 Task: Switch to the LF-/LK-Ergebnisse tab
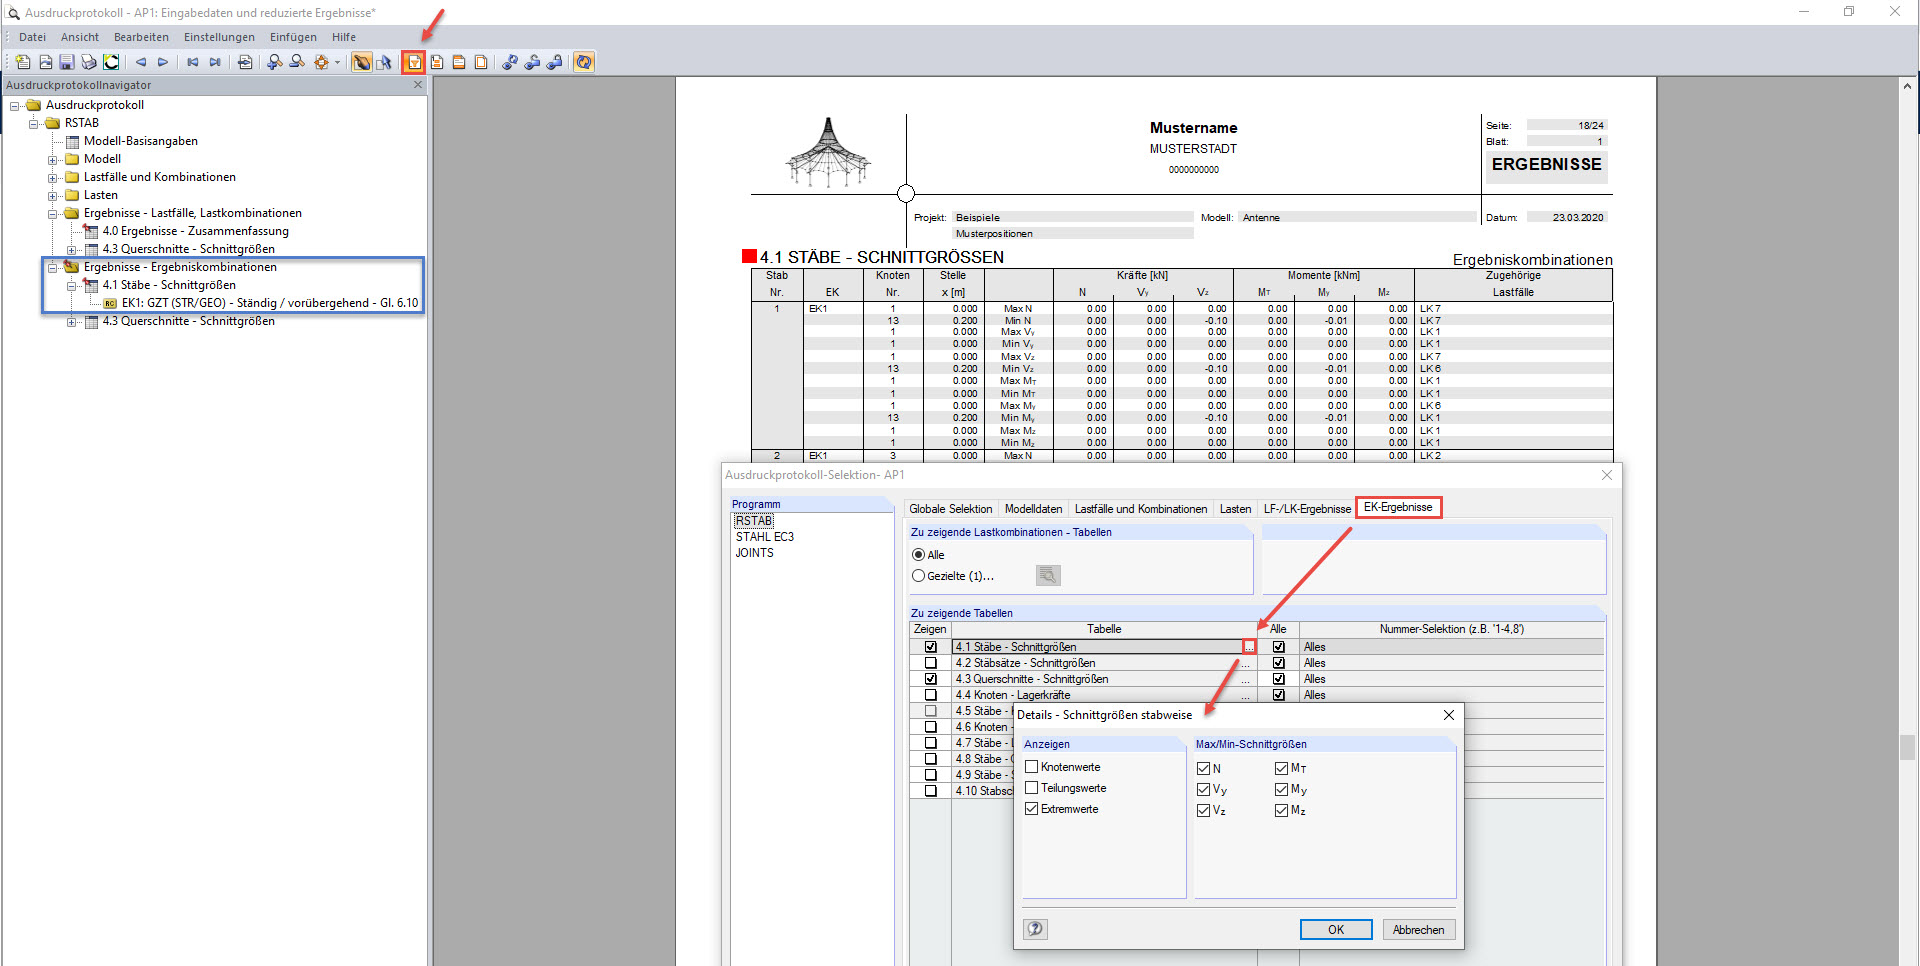point(1307,509)
